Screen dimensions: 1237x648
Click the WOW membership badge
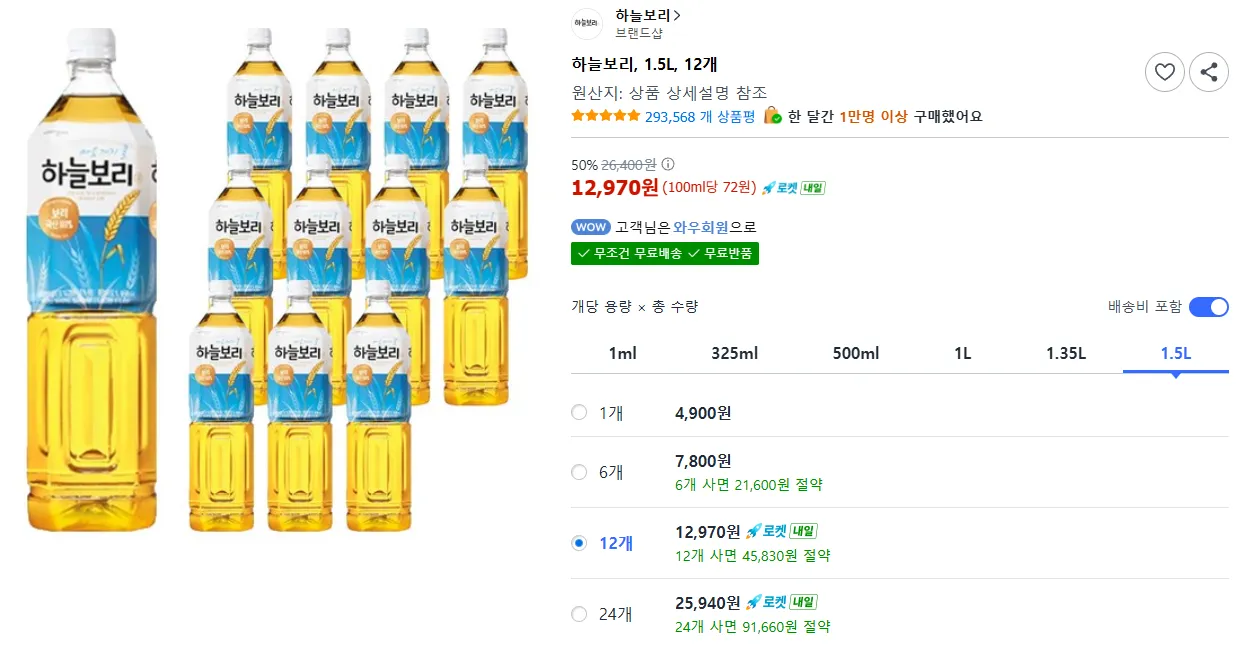pos(590,227)
